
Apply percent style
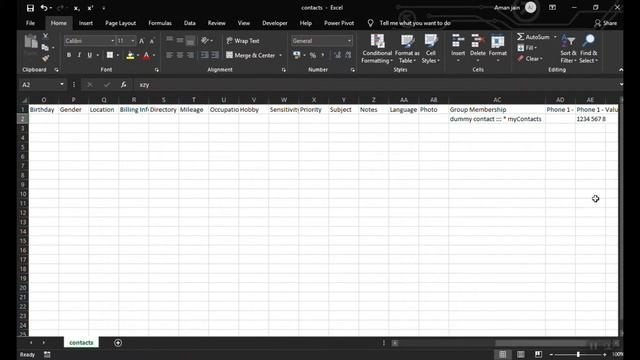[313, 55]
